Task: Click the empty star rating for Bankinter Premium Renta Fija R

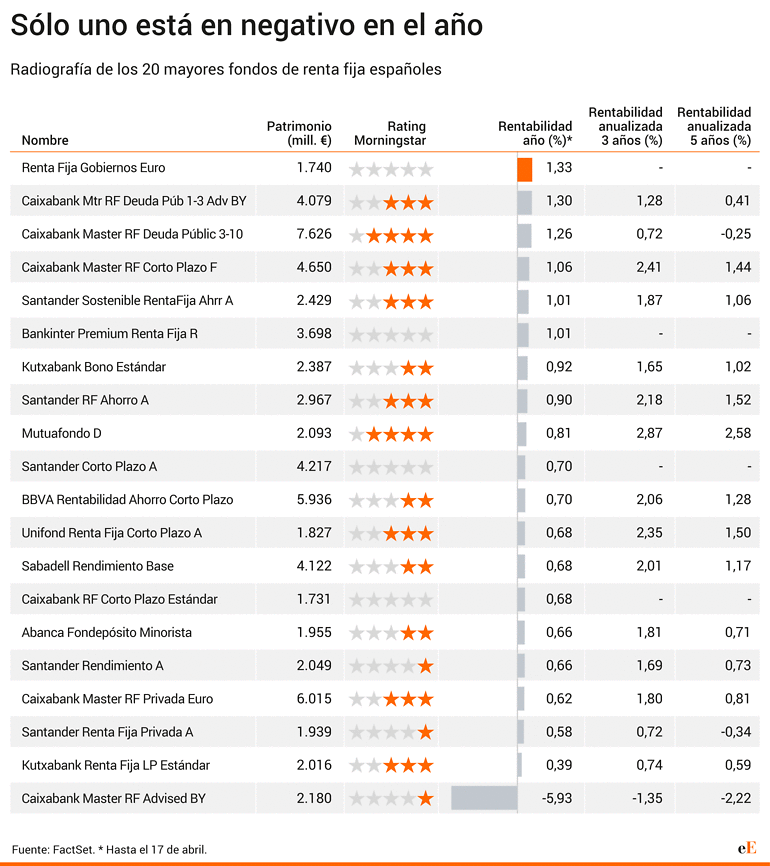Action: pyautogui.click(x=391, y=335)
